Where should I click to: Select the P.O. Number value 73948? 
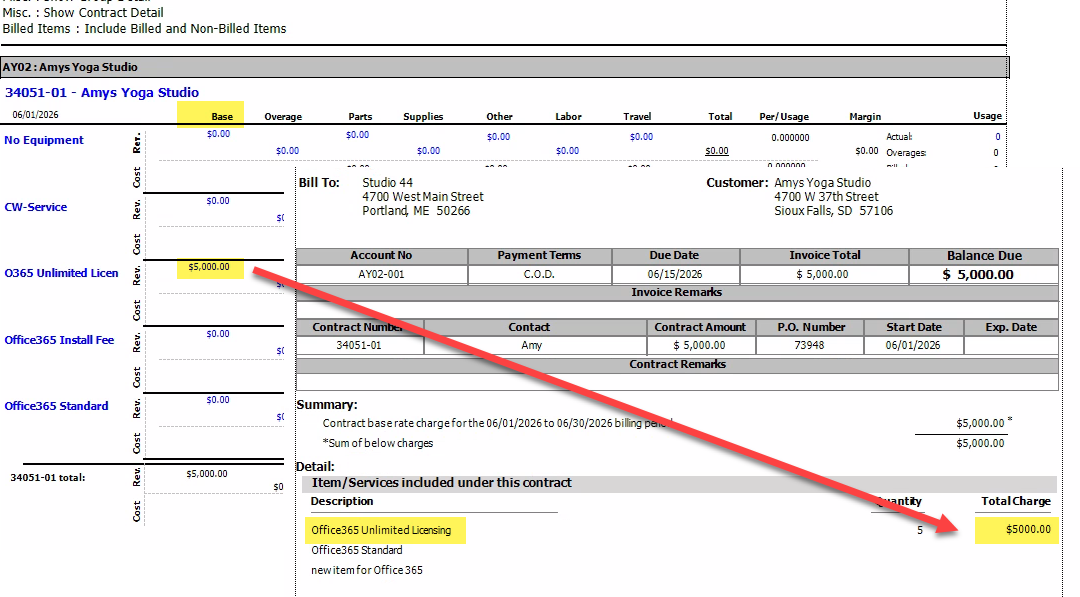pyautogui.click(x=809, y=345)
